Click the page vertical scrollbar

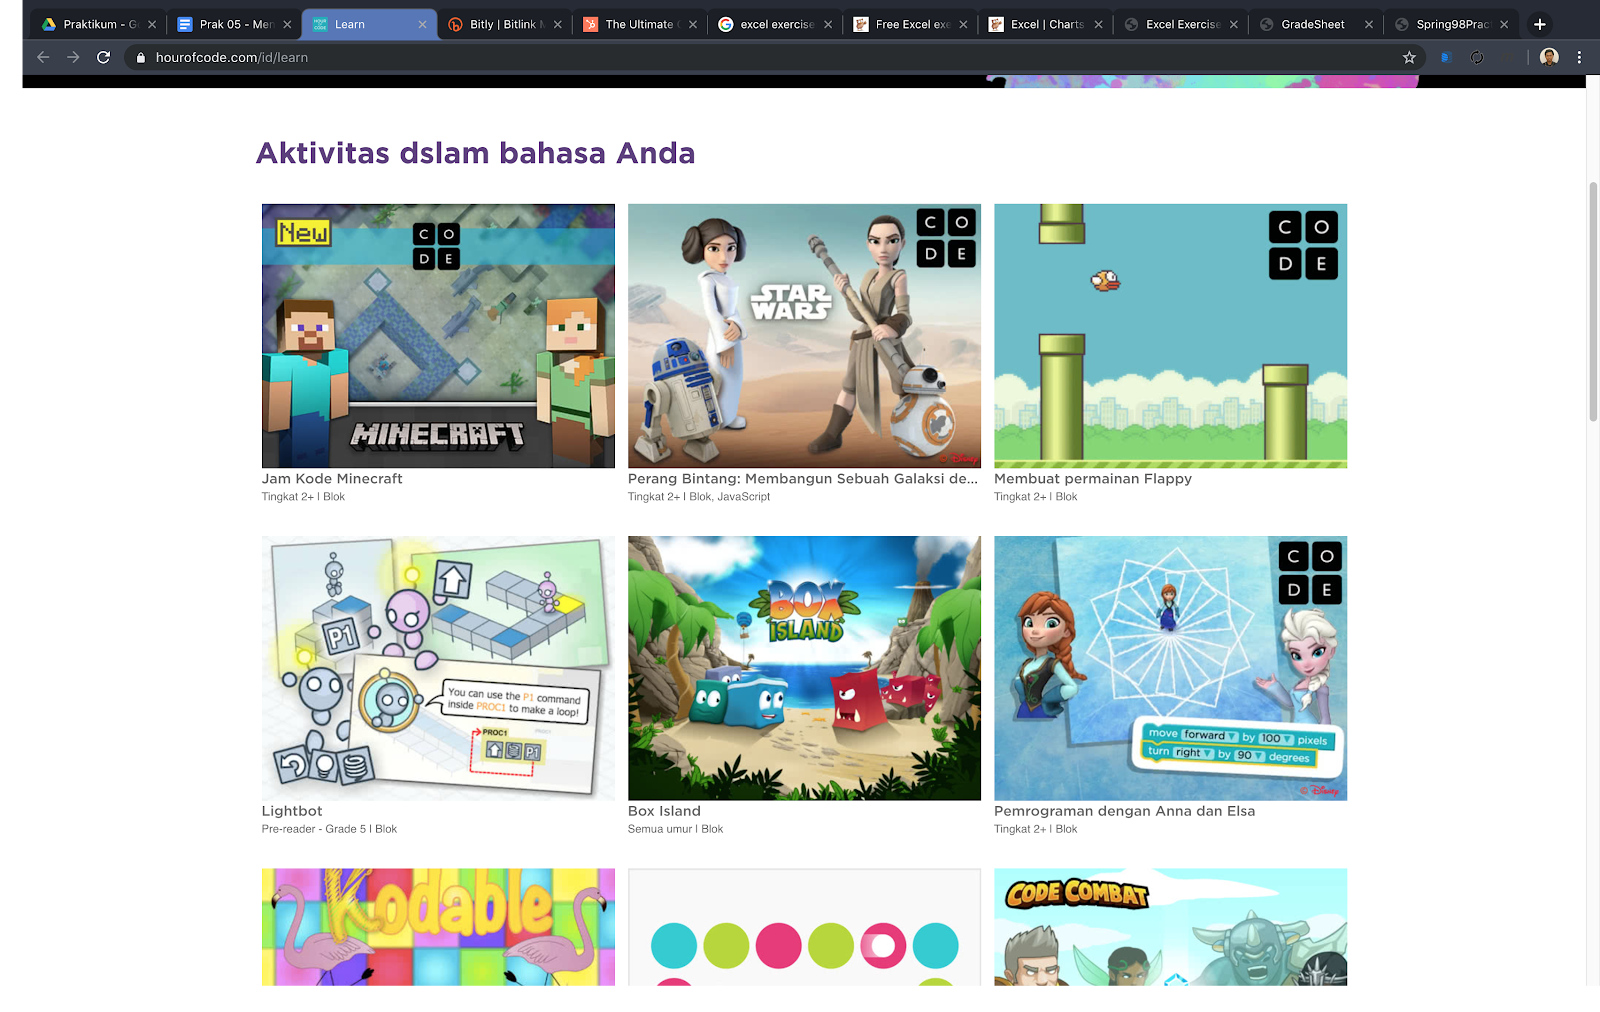pyautogui.click(x=1593, y=300)
